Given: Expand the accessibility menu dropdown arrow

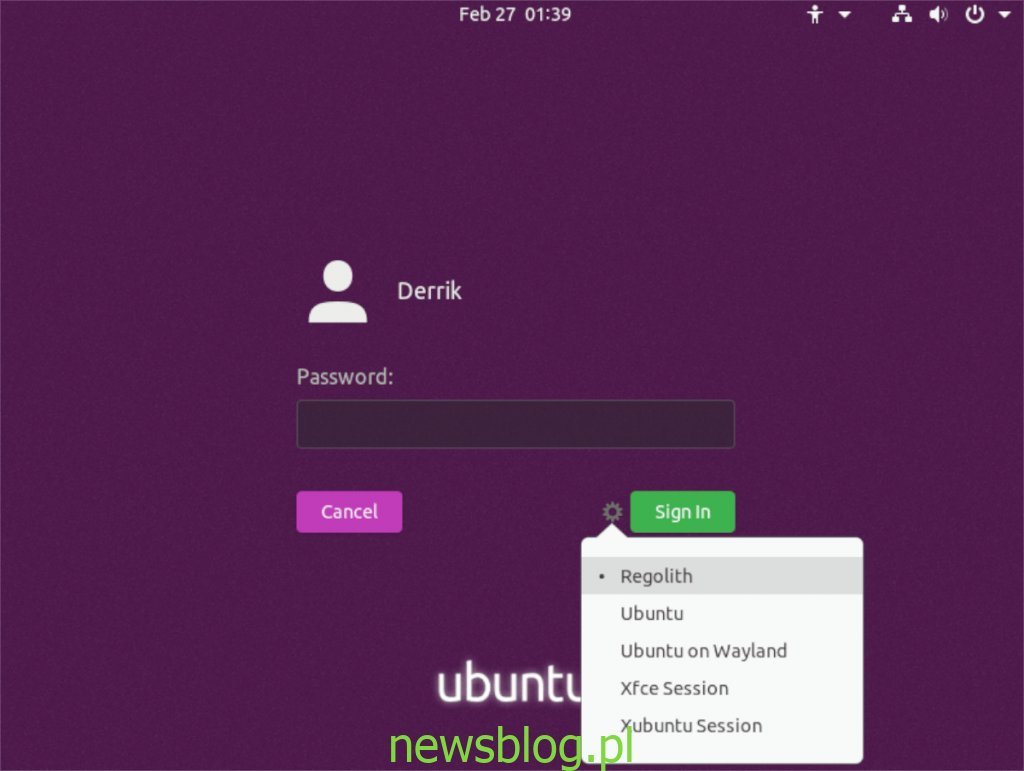Looking at the screenshot, I should 844,14.
